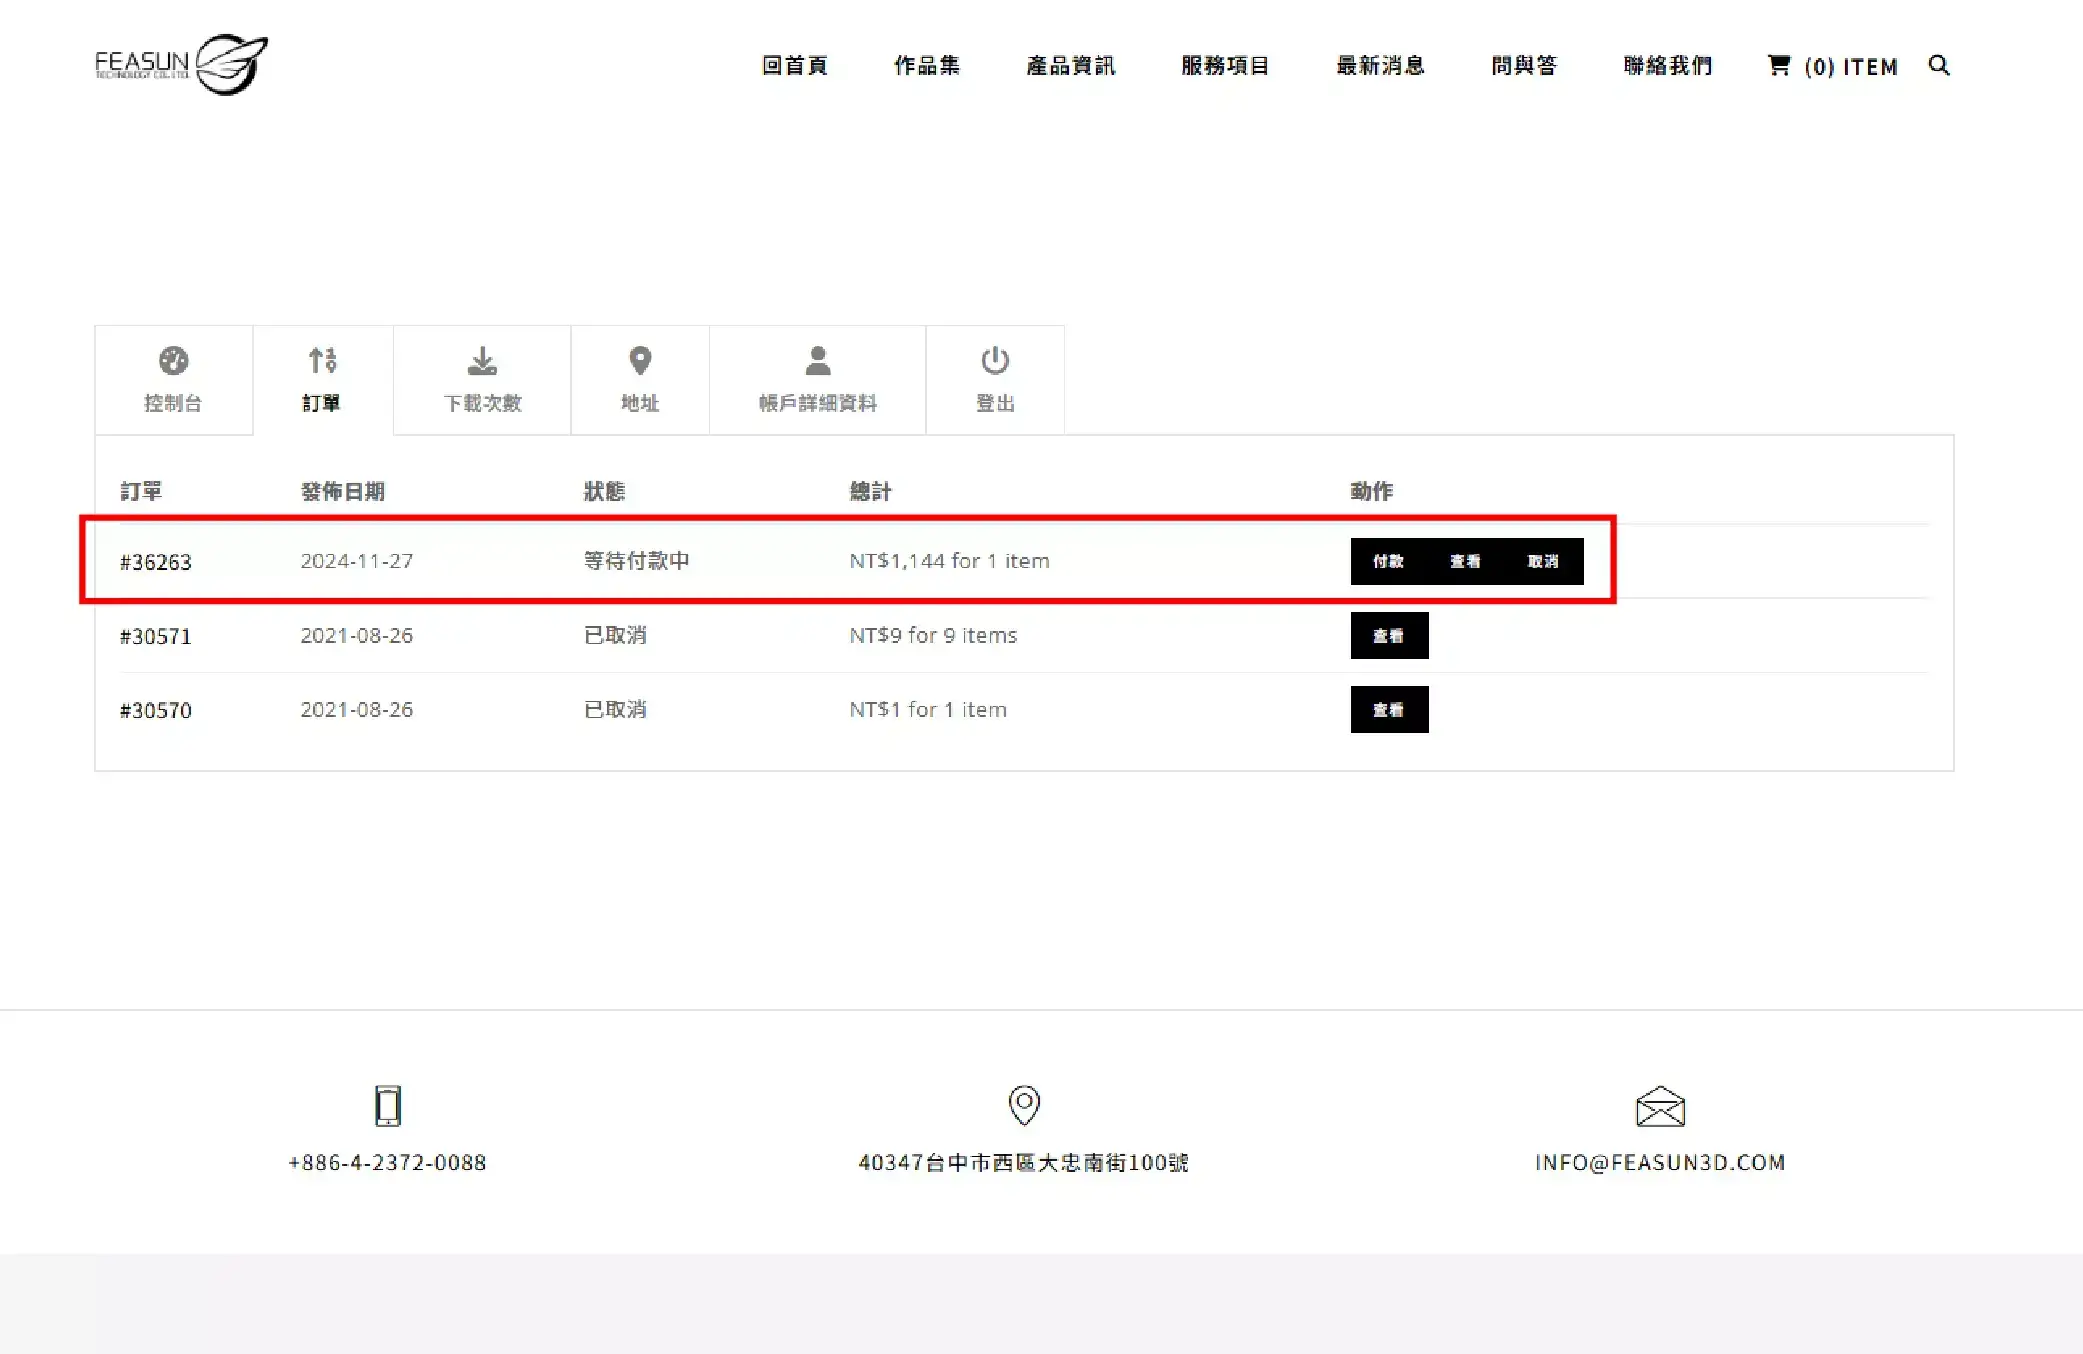Cancel order #36263 with 取消 button
Image resolution: width=2083 pixels, height=1354 pixels.
(x=1543, y=561)
